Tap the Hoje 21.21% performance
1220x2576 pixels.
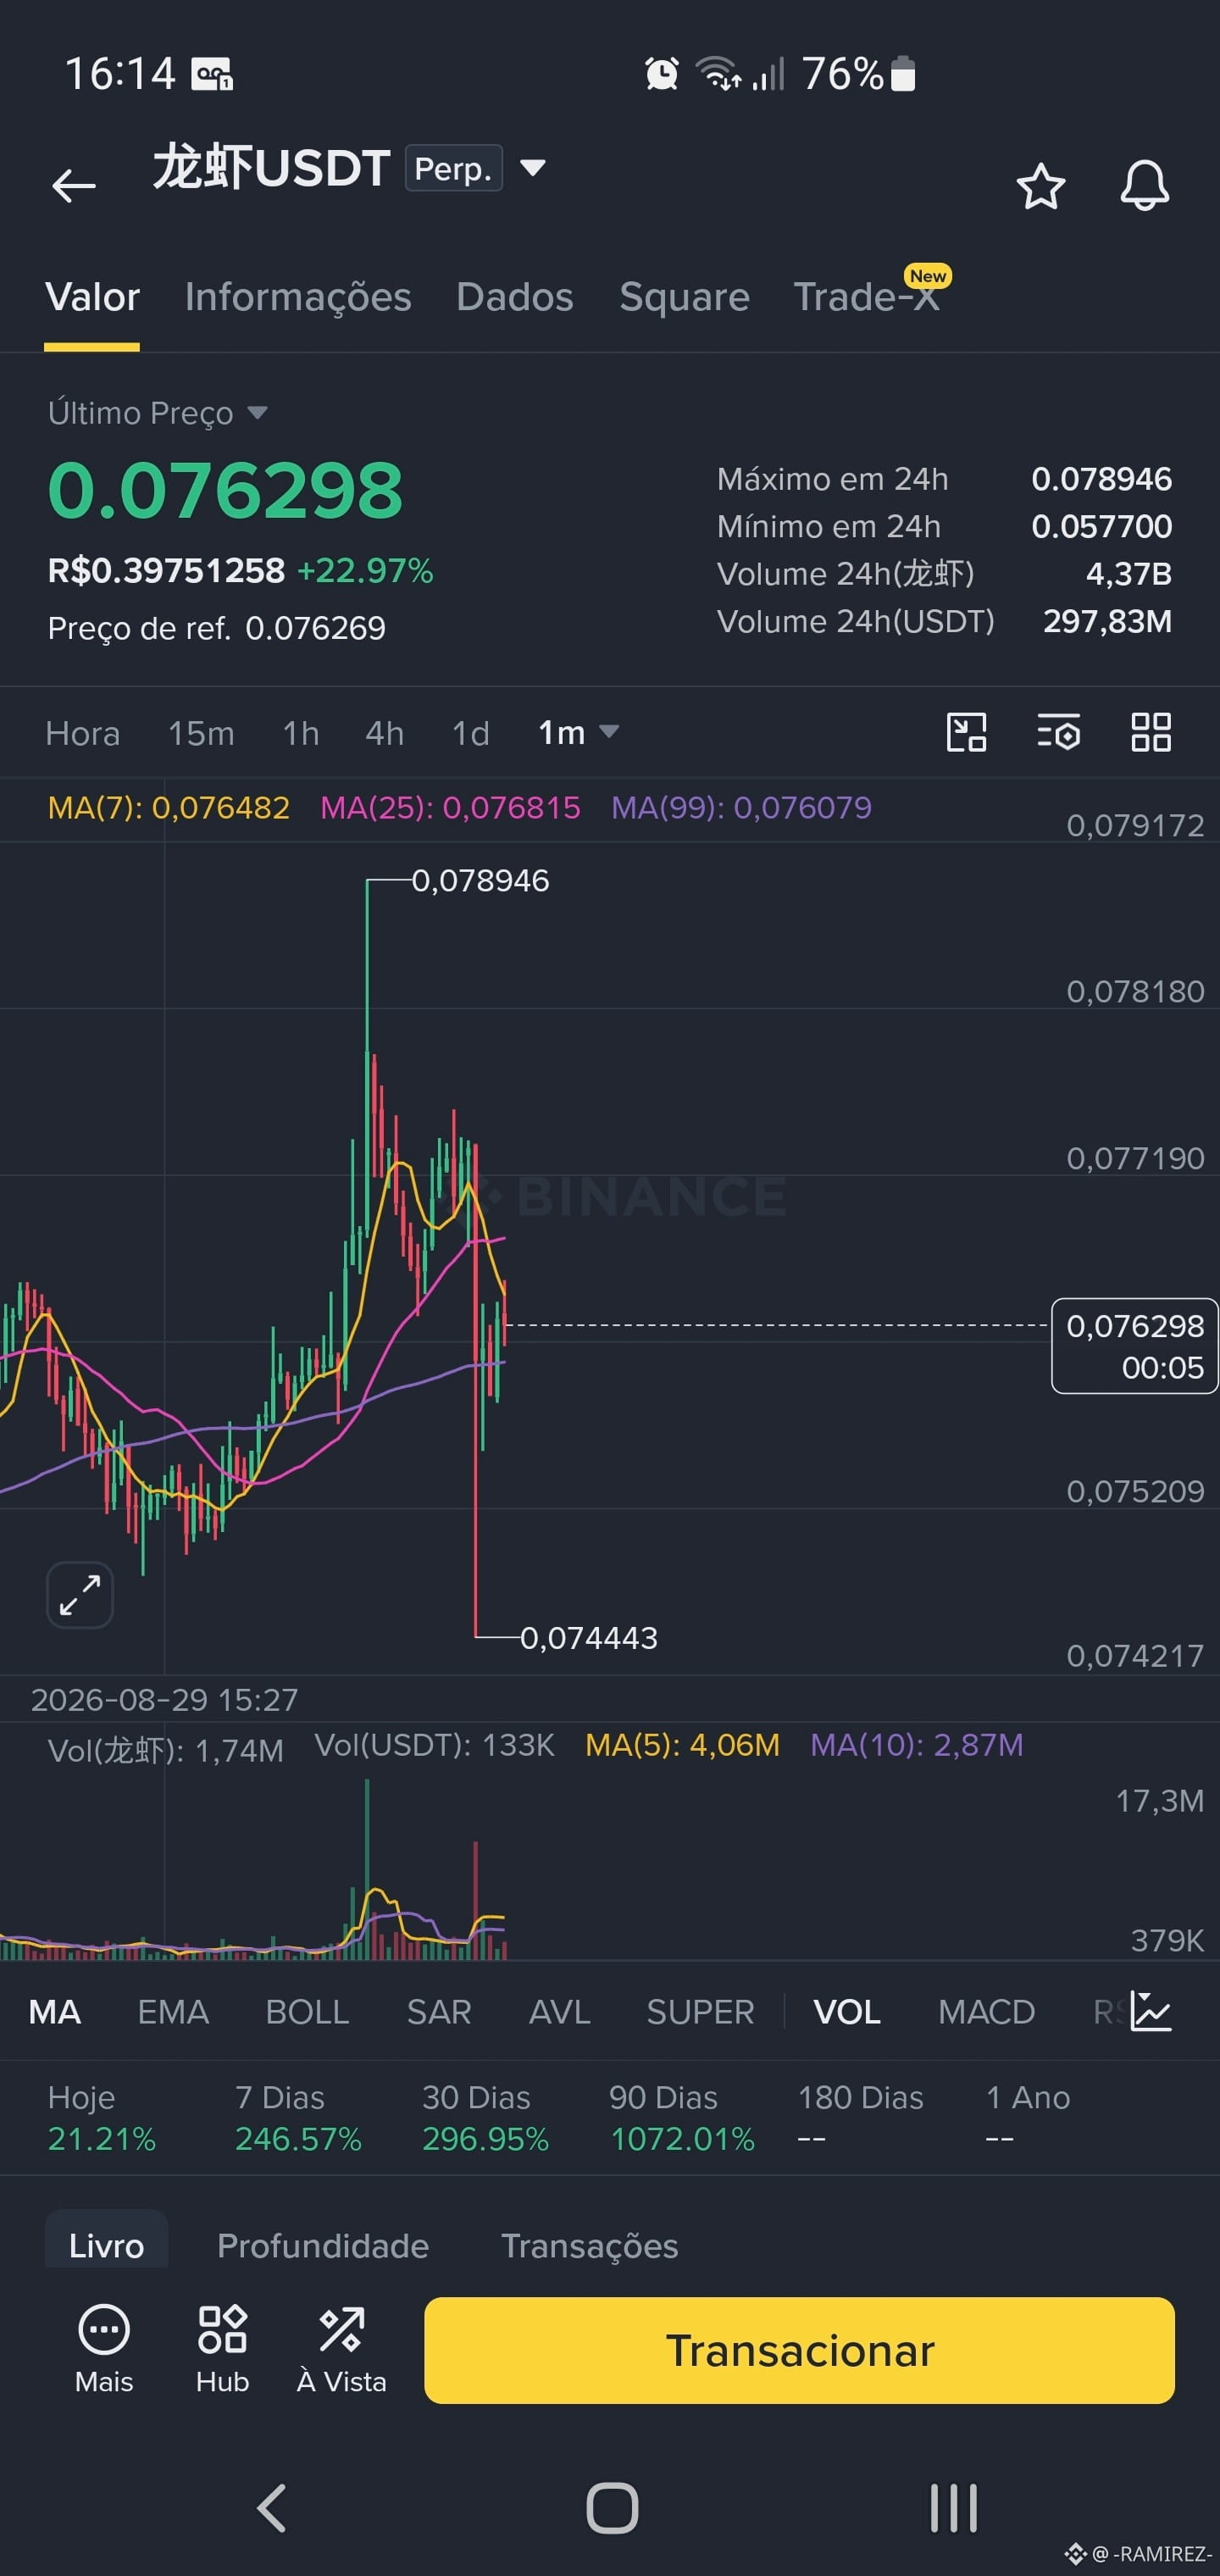(x=102, y=2118)
